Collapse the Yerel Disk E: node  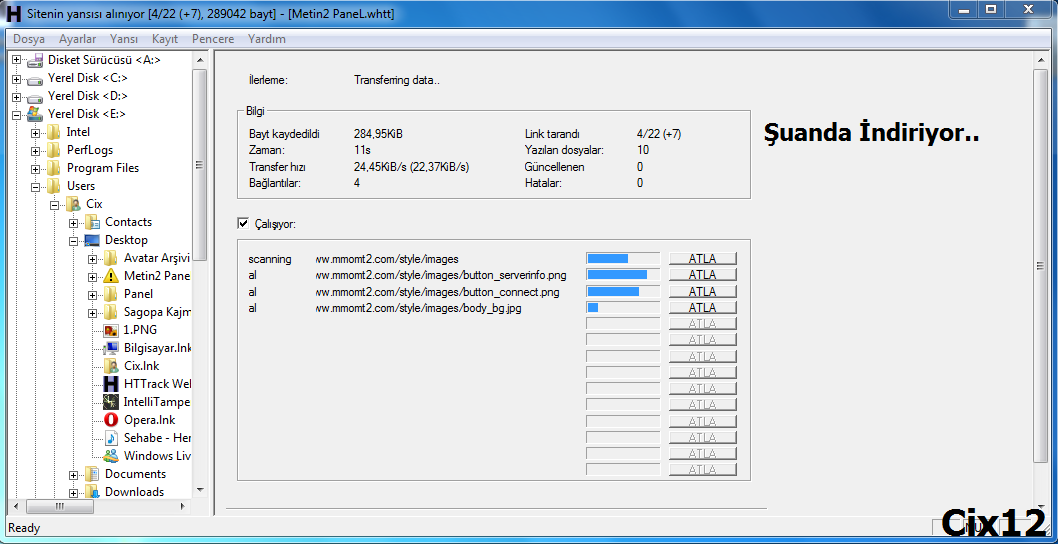(x=17, y=115)
